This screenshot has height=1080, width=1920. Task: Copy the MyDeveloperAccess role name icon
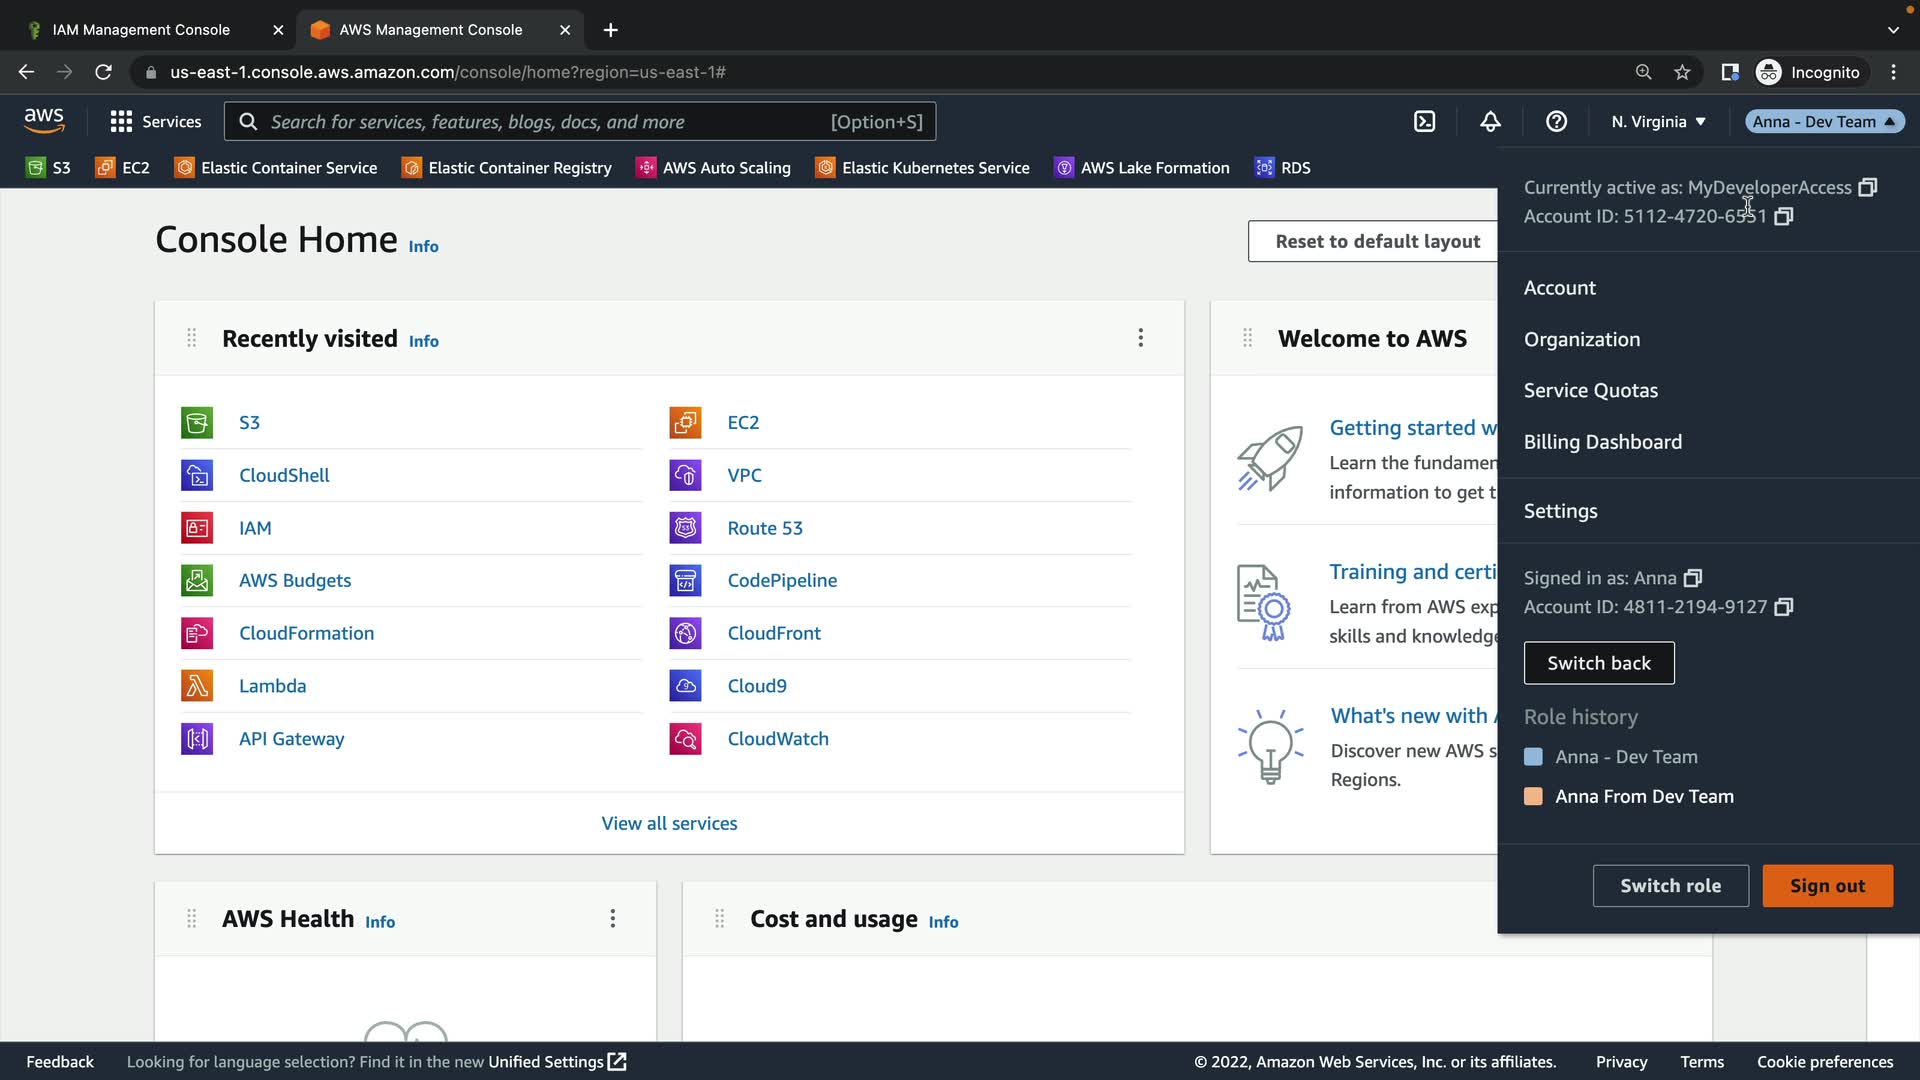click(x=1867, y=188)
